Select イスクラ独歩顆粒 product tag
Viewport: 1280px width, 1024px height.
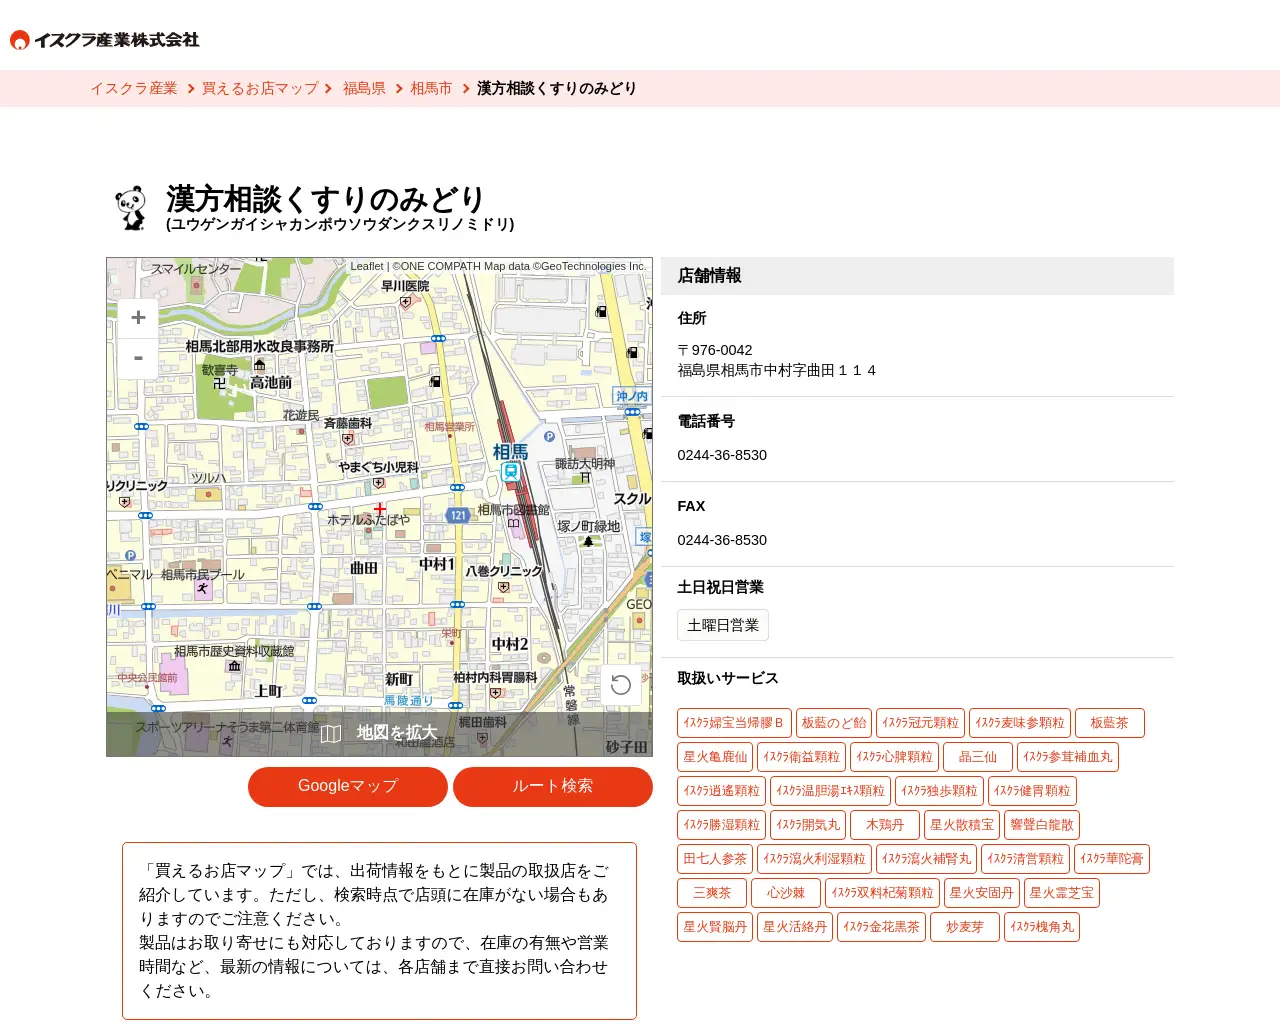(x=939, y=791)
